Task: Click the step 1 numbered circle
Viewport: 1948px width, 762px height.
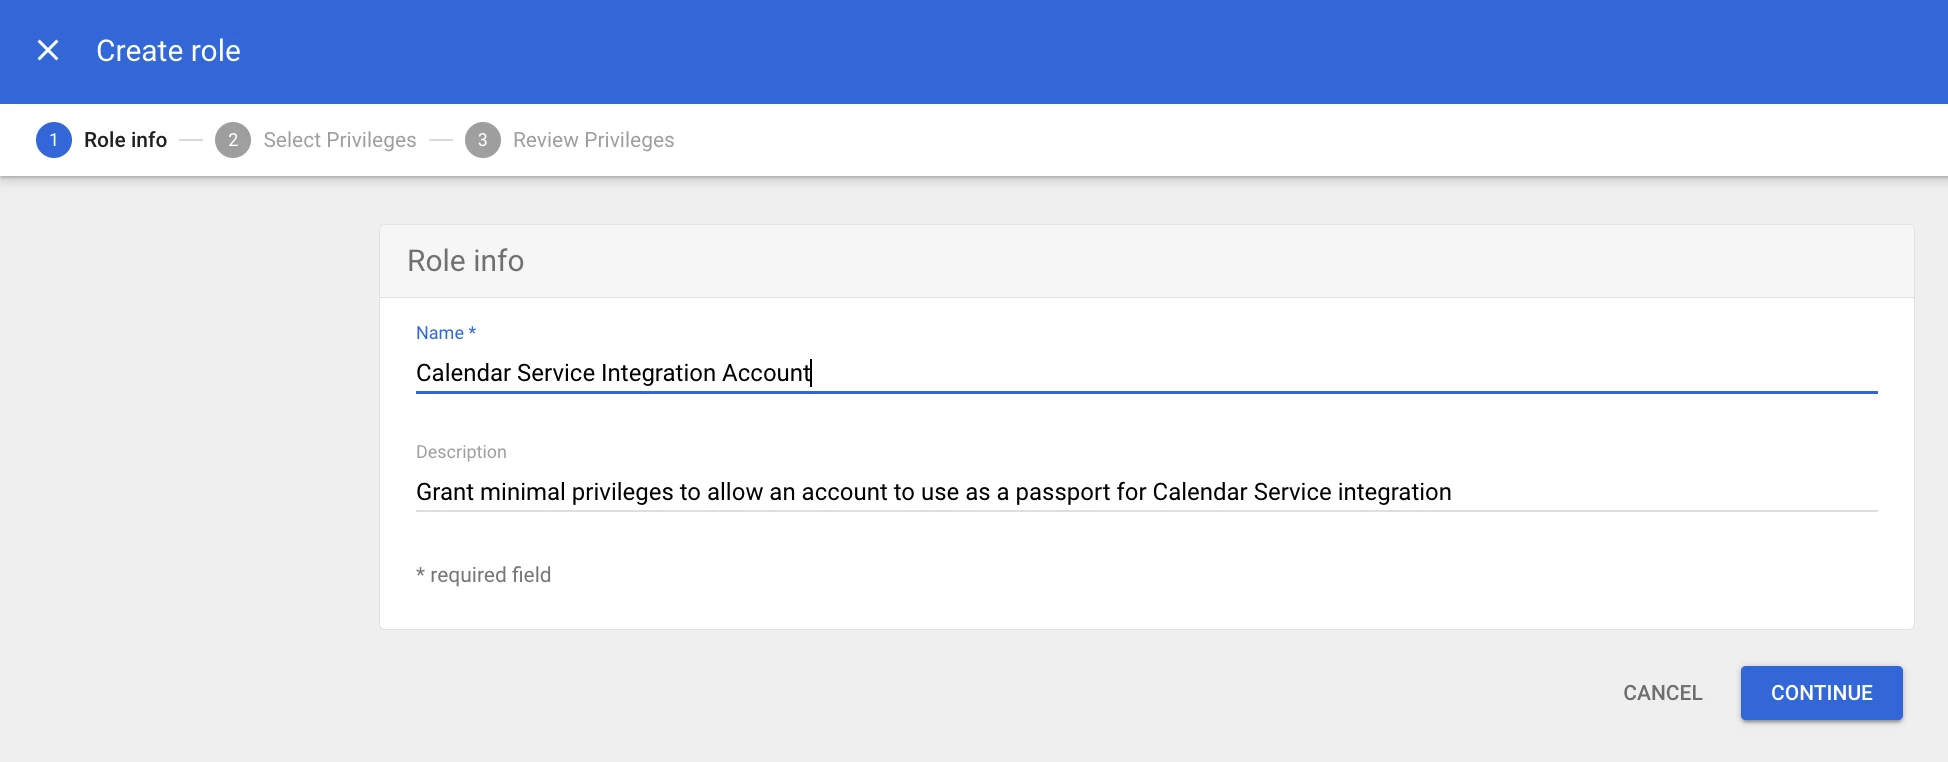Action: [x=54, y=140]
